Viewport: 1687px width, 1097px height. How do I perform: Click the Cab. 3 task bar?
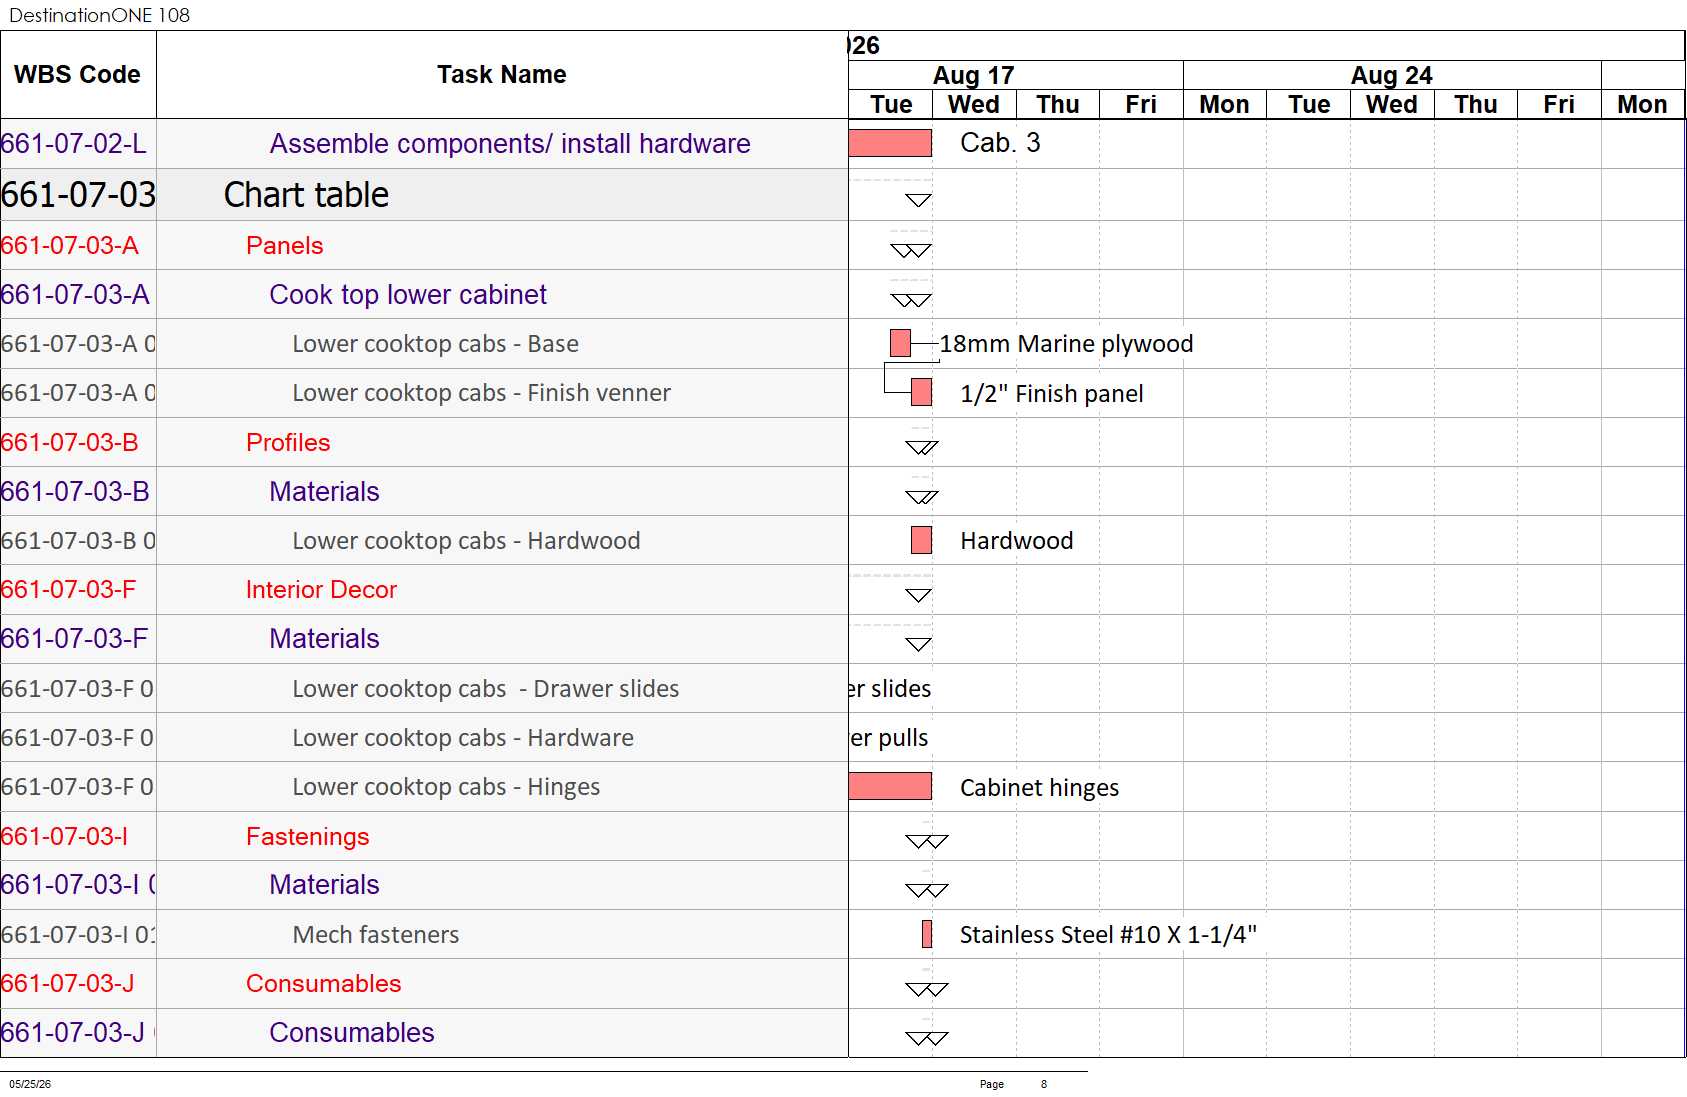890,143
